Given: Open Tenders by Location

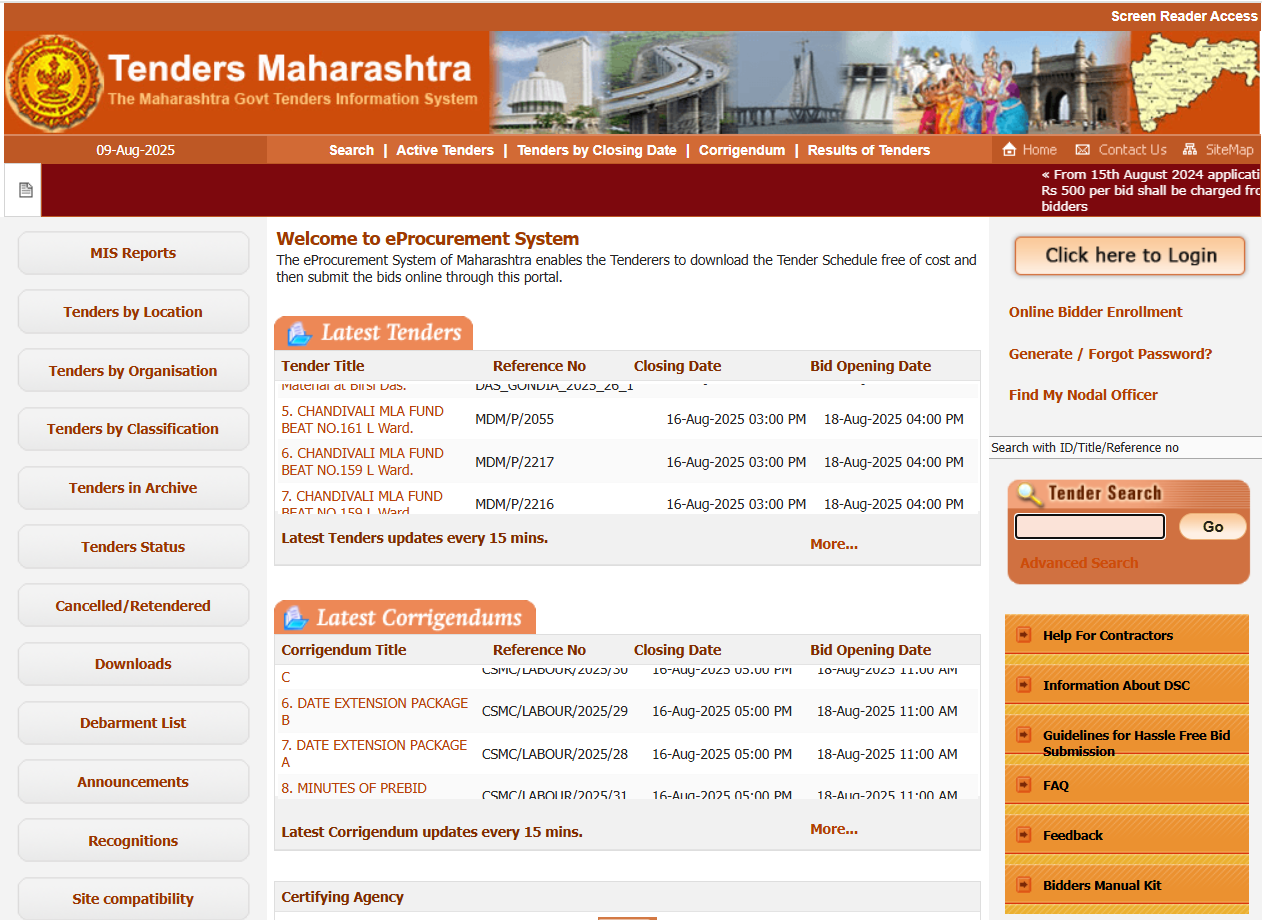Looking at the screenshot, I should (x=133, y=312).
